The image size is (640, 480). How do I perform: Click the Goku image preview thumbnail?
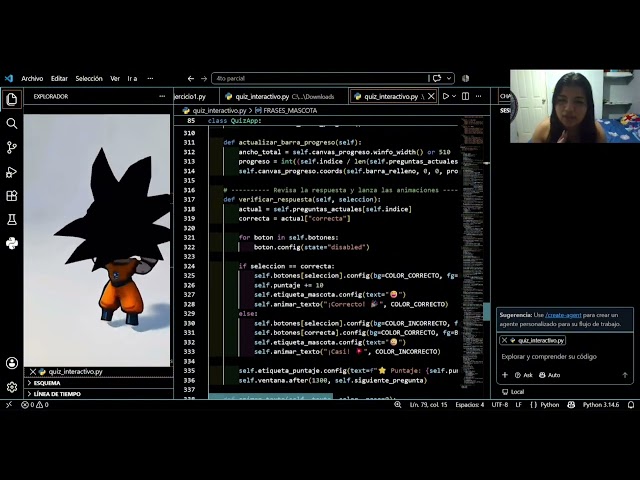click(97, 240)
